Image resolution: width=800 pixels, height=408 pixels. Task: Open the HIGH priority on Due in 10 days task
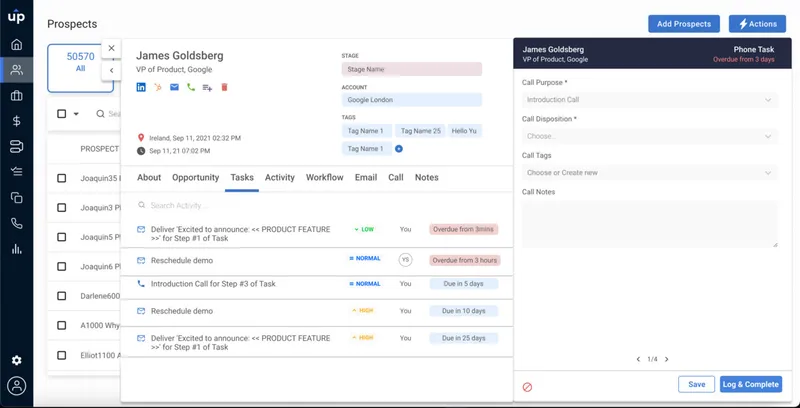click(x=363, y=311)
